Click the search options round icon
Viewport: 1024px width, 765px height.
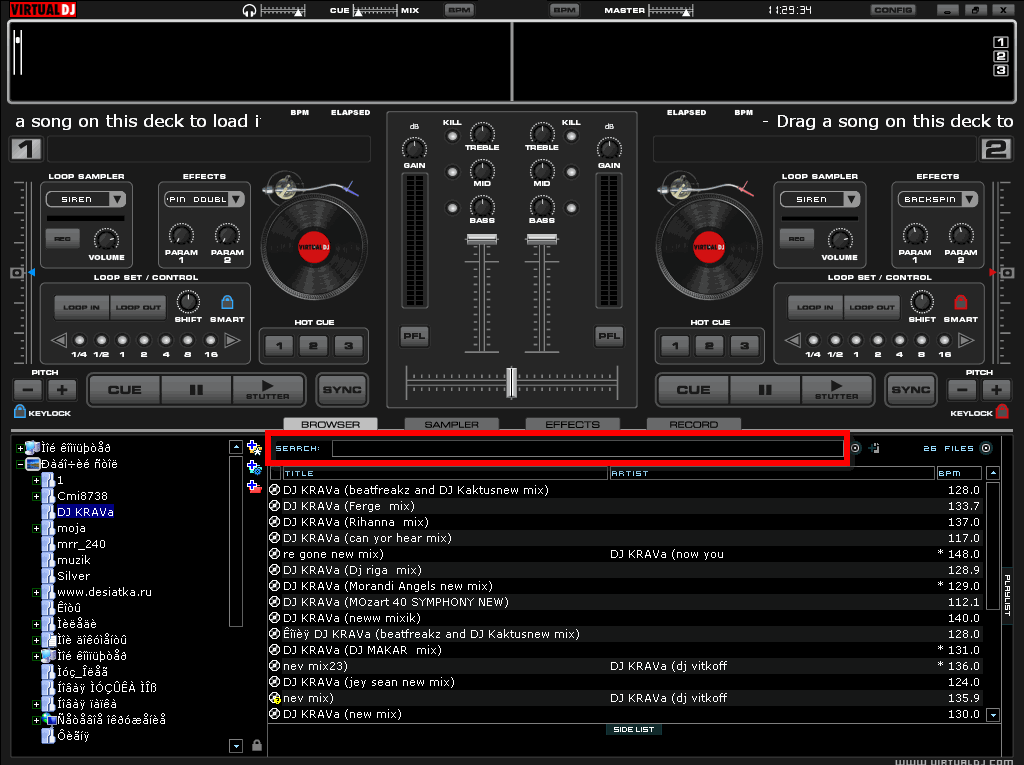pyautogui.click(x=855, y=448)
